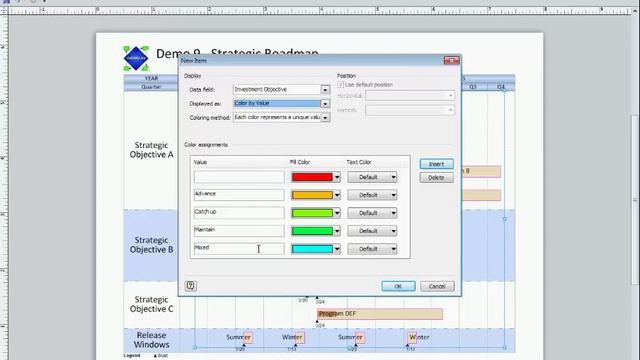The width and height of the screenshot is (640, 360).
Task: Open the Coloring method dropdown
Action: pyautogui.click(x=325, y=118)
